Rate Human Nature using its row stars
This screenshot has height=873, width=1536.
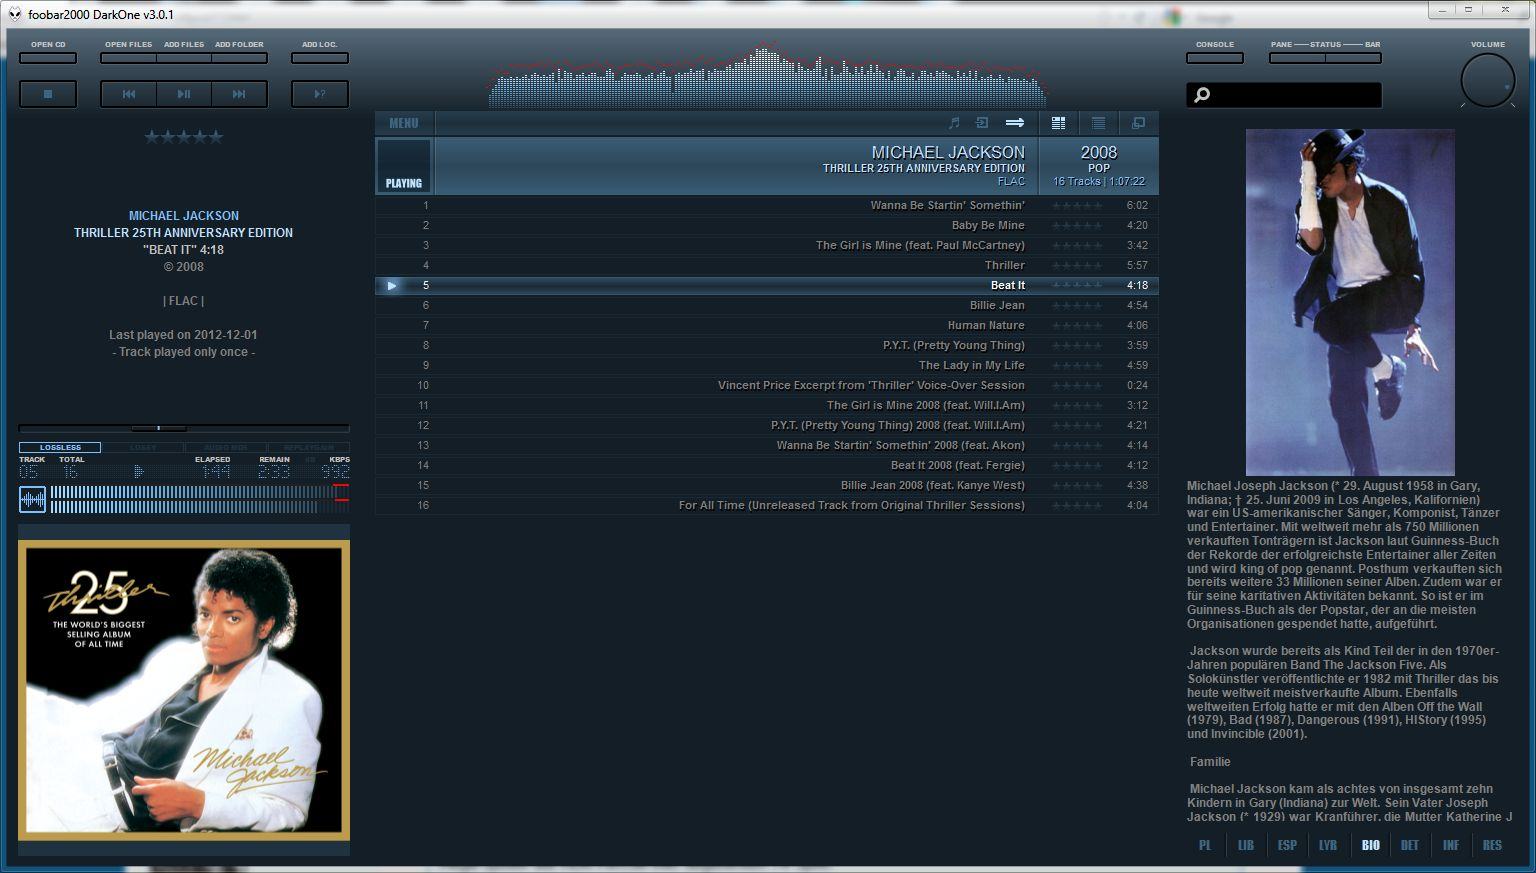(x=1077, y=325)
